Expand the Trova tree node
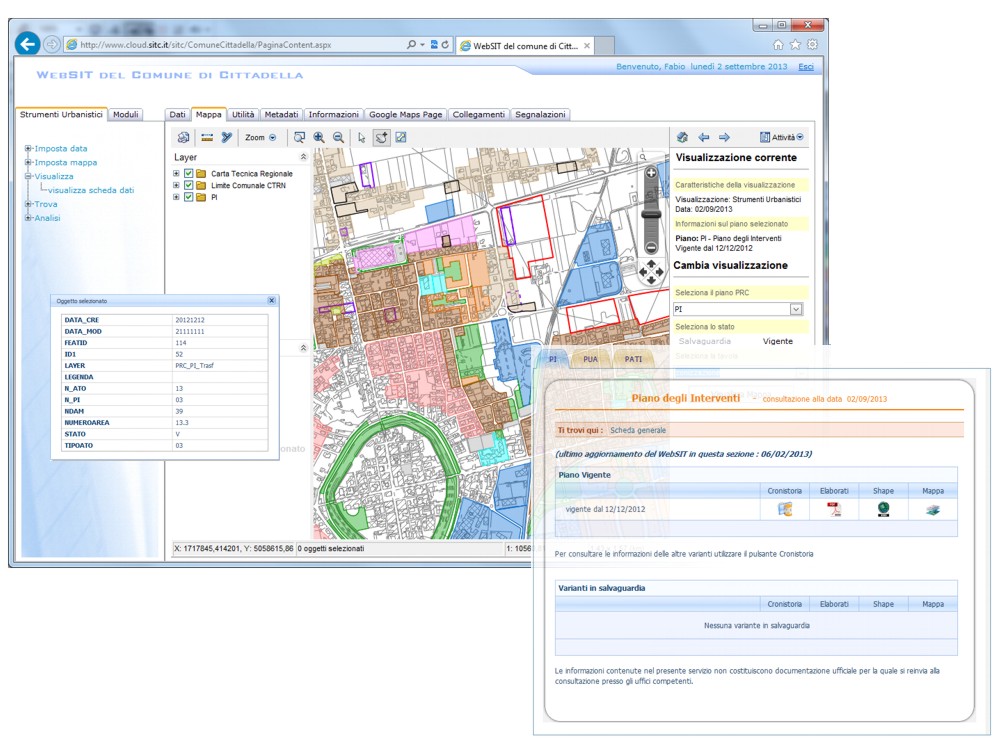 point(28,204)
